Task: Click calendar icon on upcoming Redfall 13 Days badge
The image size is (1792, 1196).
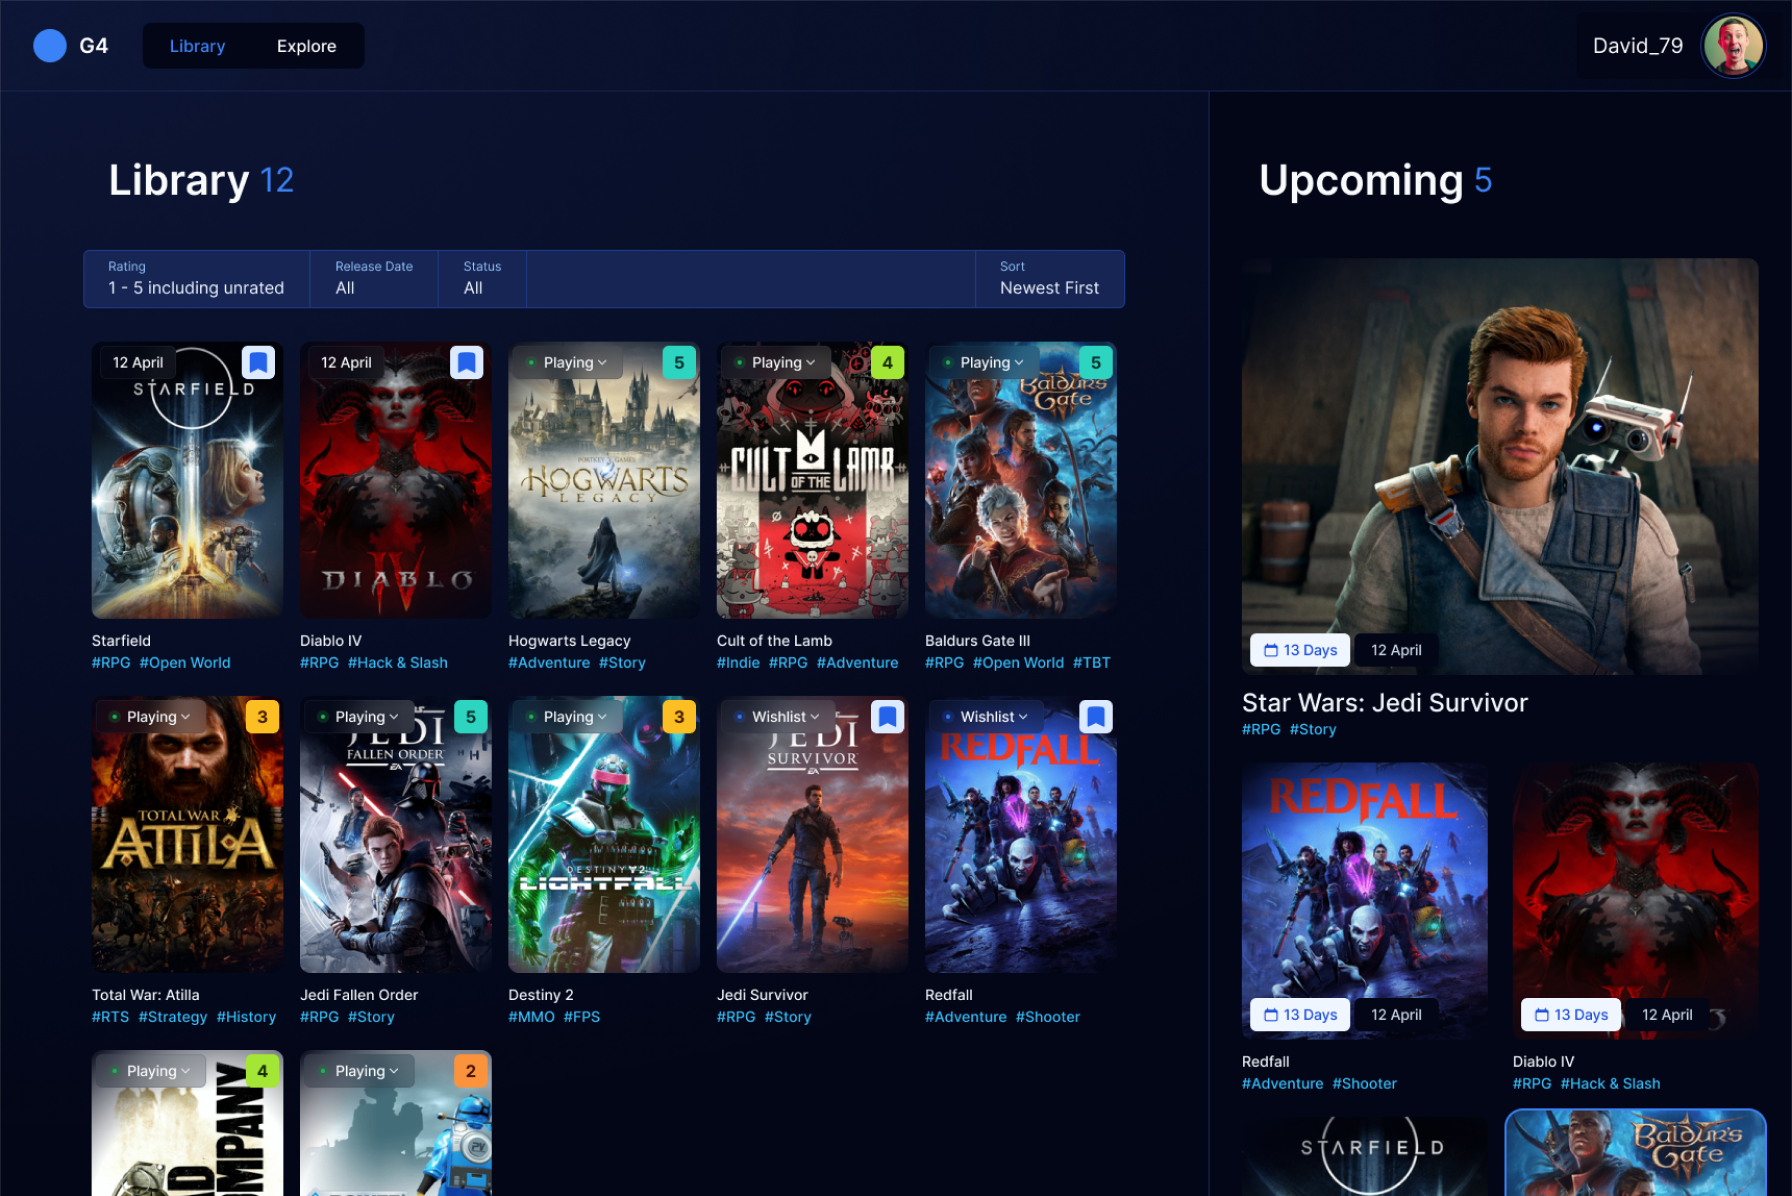Action: pos(1271,1014)
